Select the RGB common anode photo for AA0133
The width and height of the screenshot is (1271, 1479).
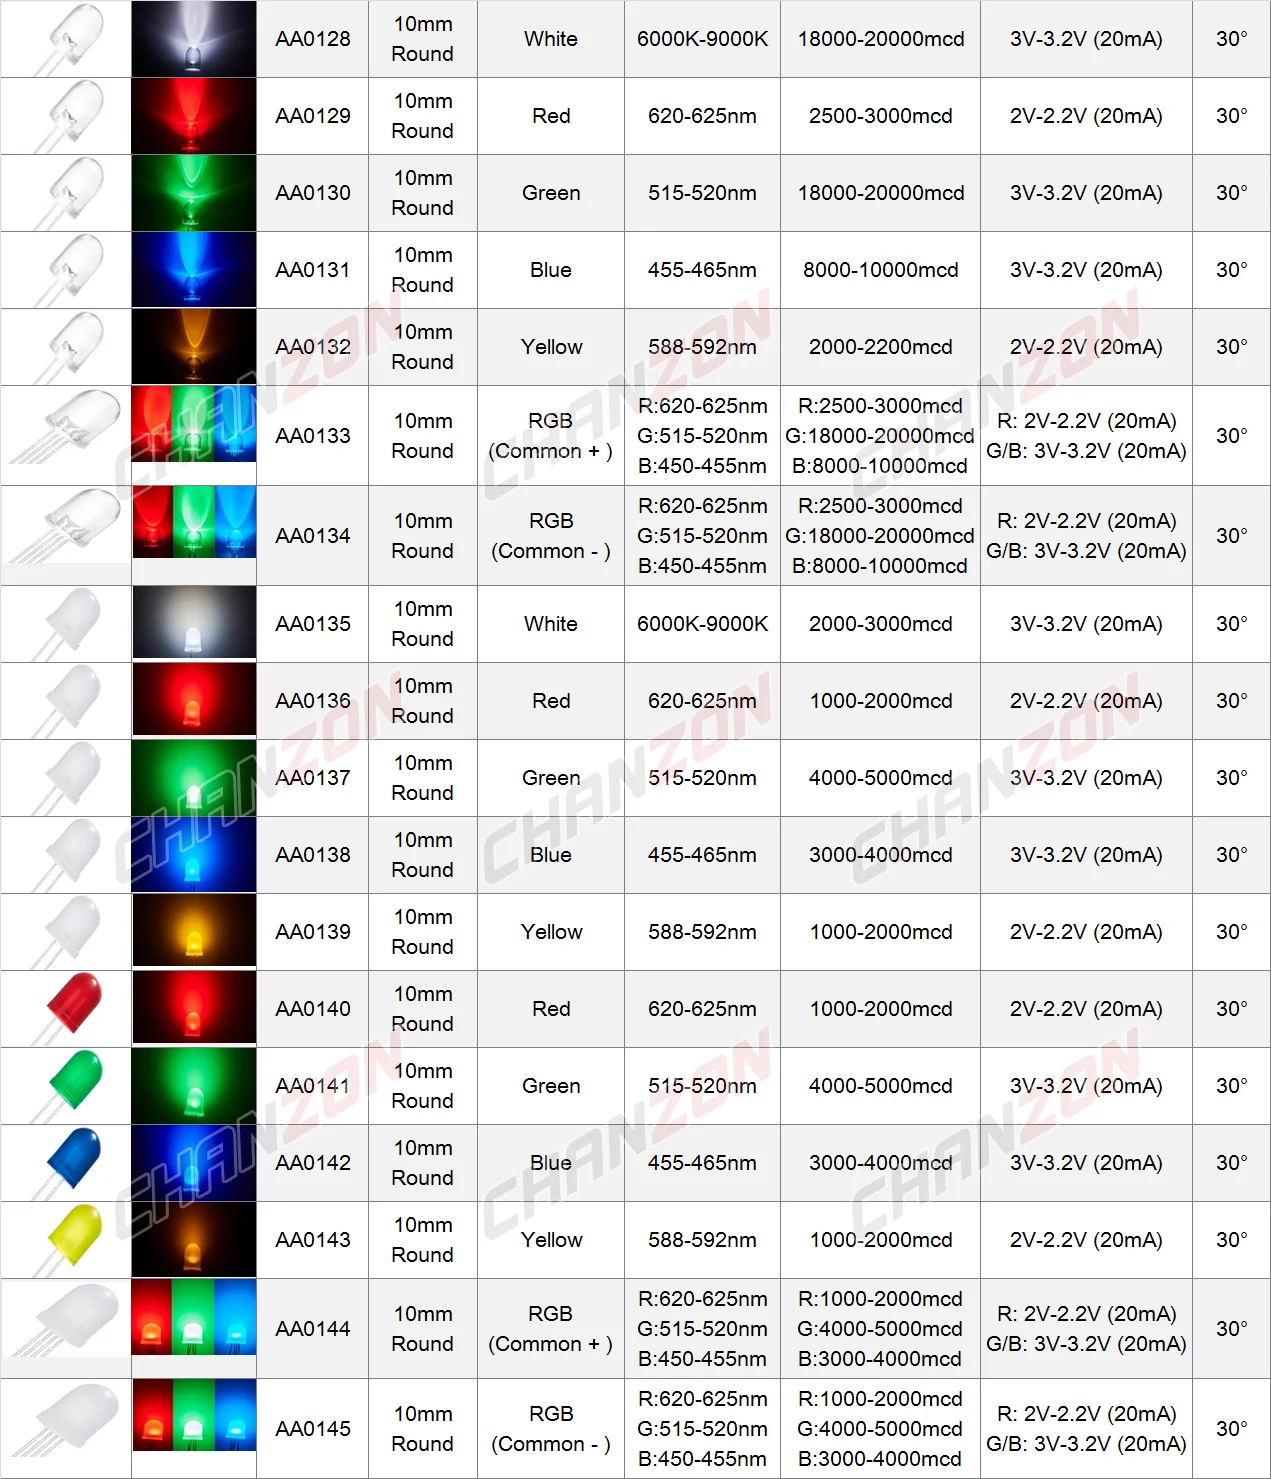point(193,434)
